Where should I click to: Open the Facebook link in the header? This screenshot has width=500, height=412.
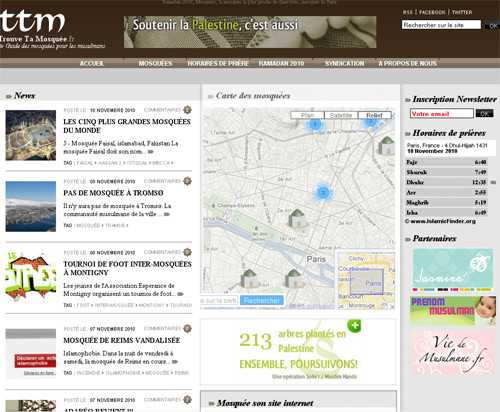coord(432,12)
